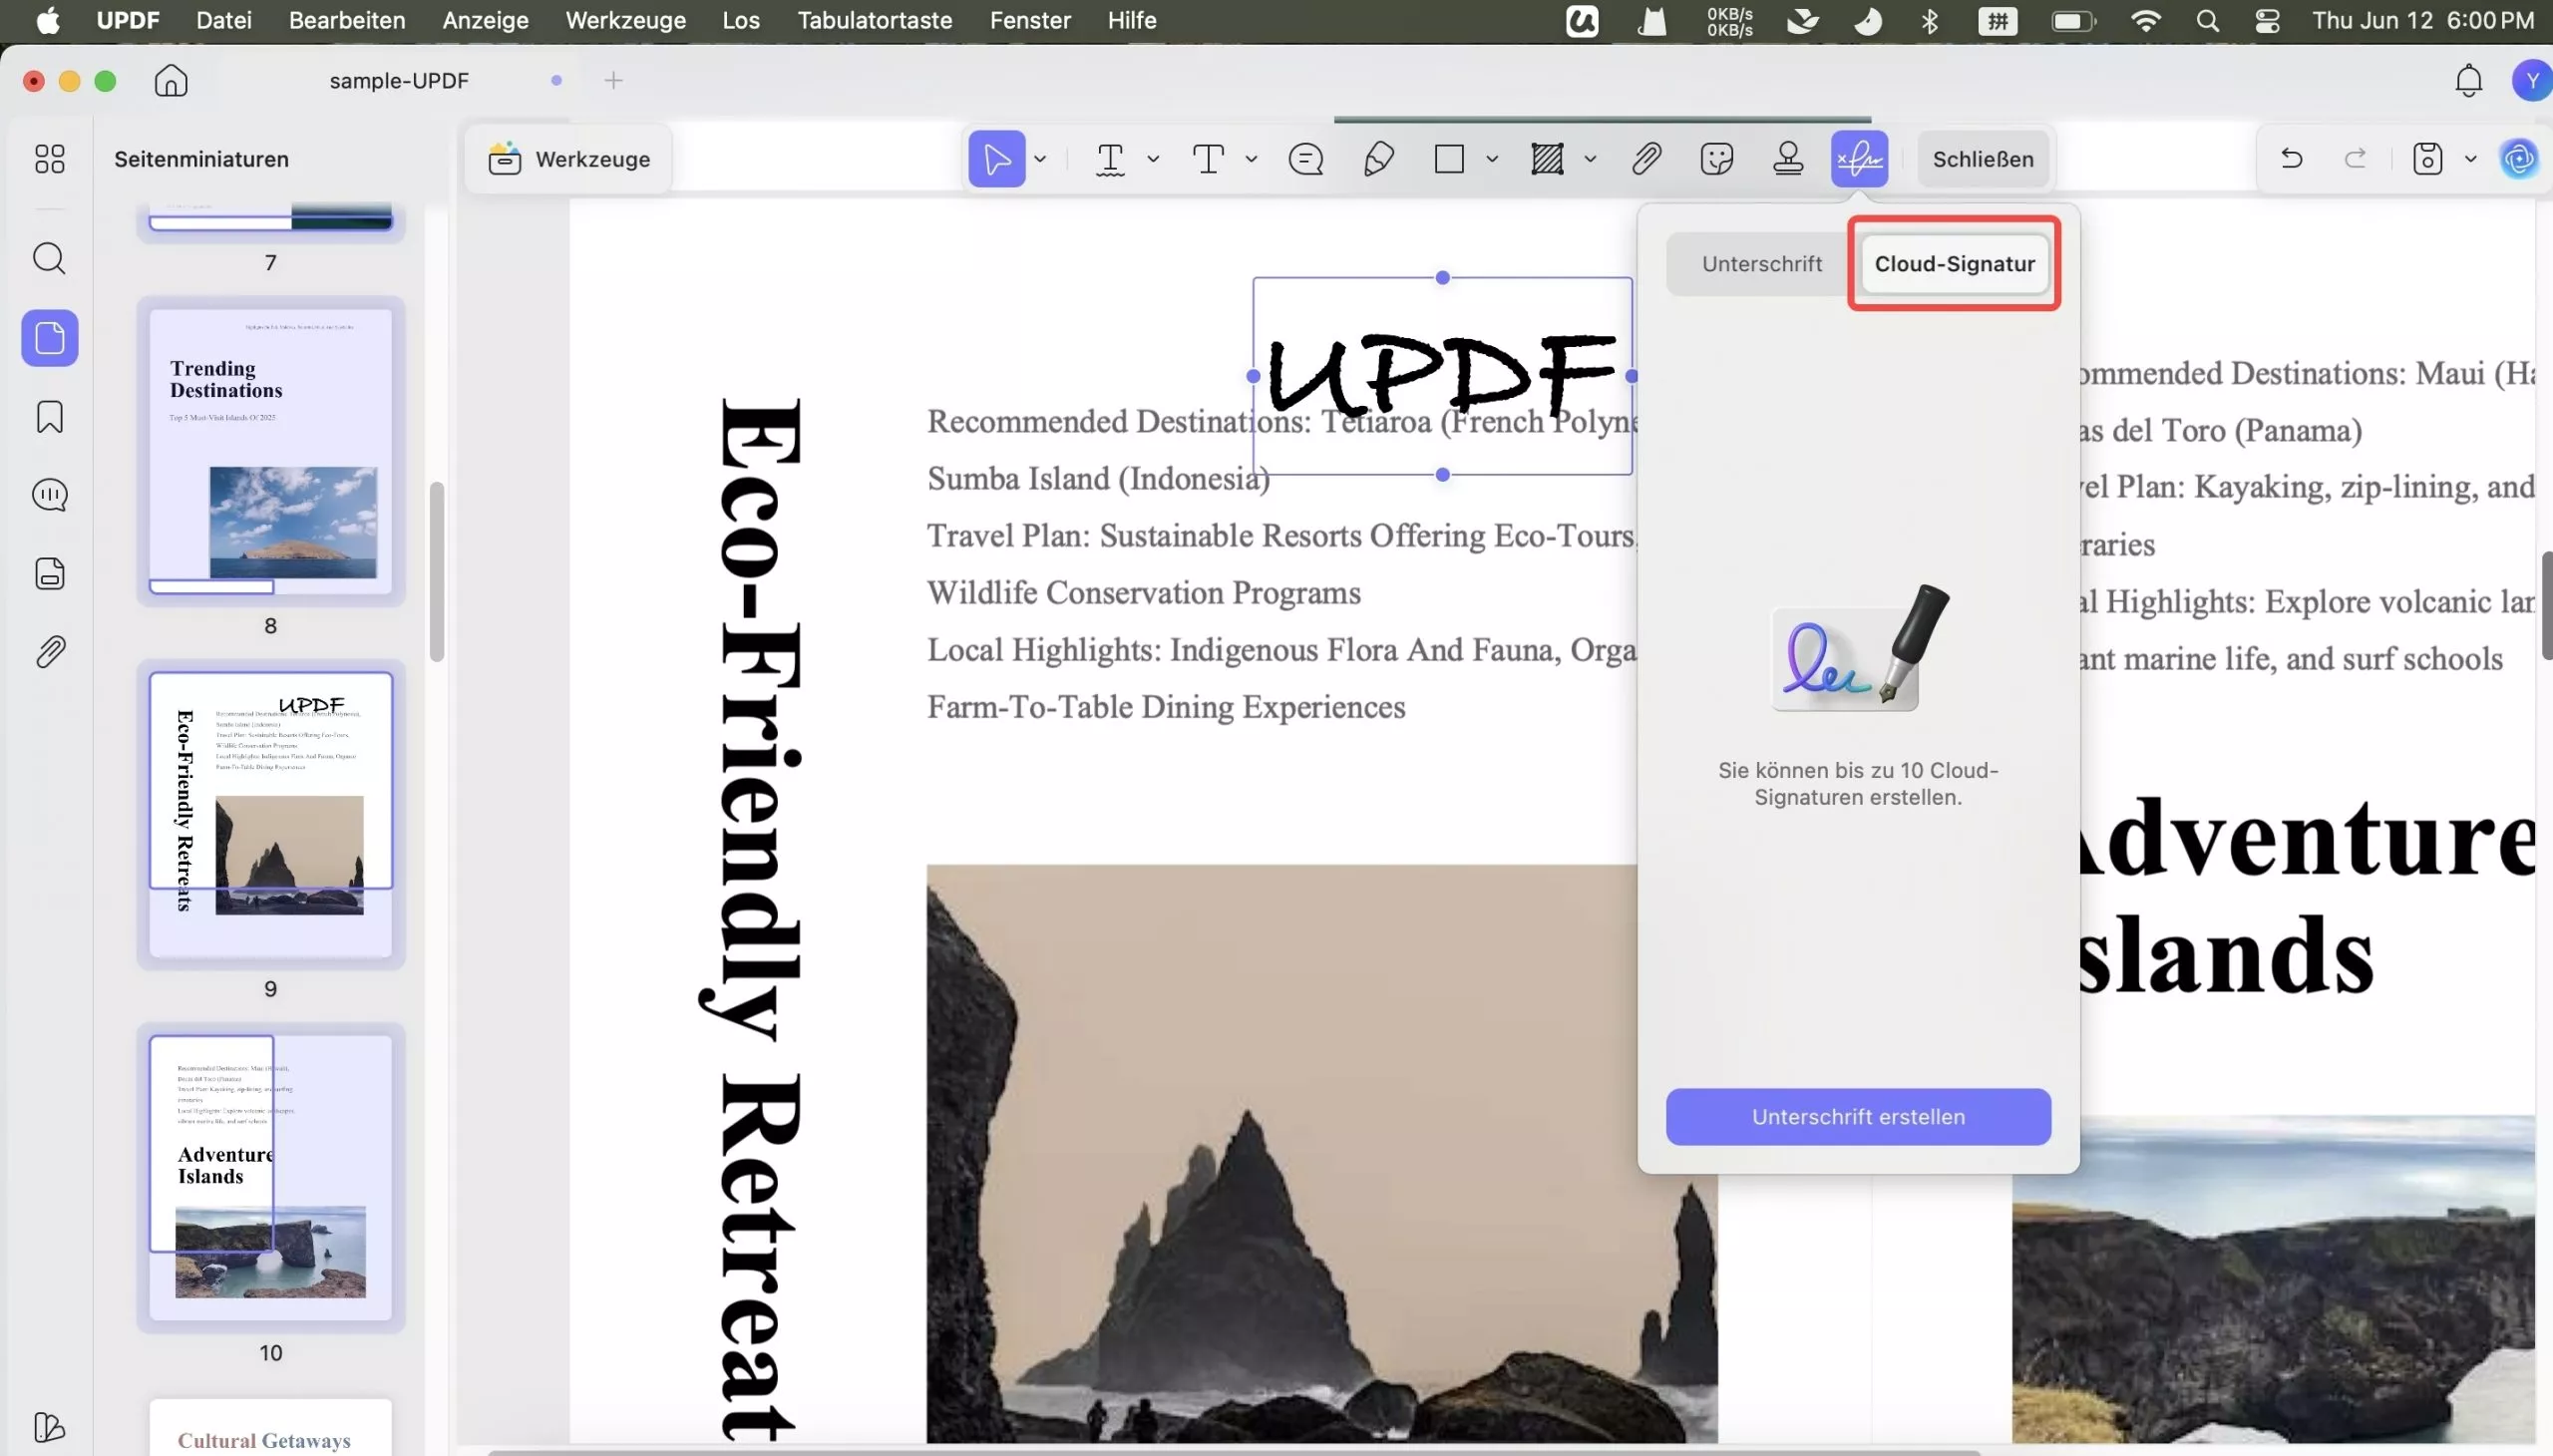Open the Fenster menu
Screen dimensions: 2553x1456
click(1030, 20)
